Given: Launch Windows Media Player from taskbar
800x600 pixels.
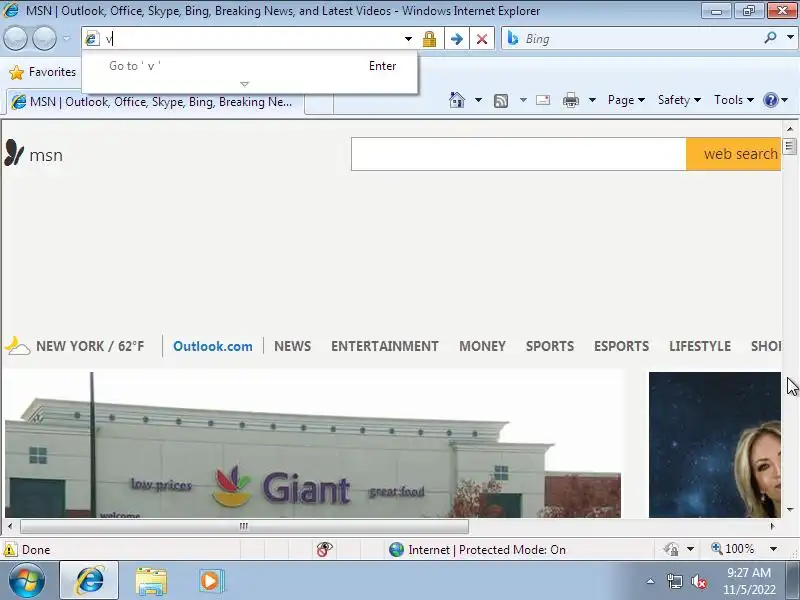Looking at the screenshot, I should coord(211,581).
